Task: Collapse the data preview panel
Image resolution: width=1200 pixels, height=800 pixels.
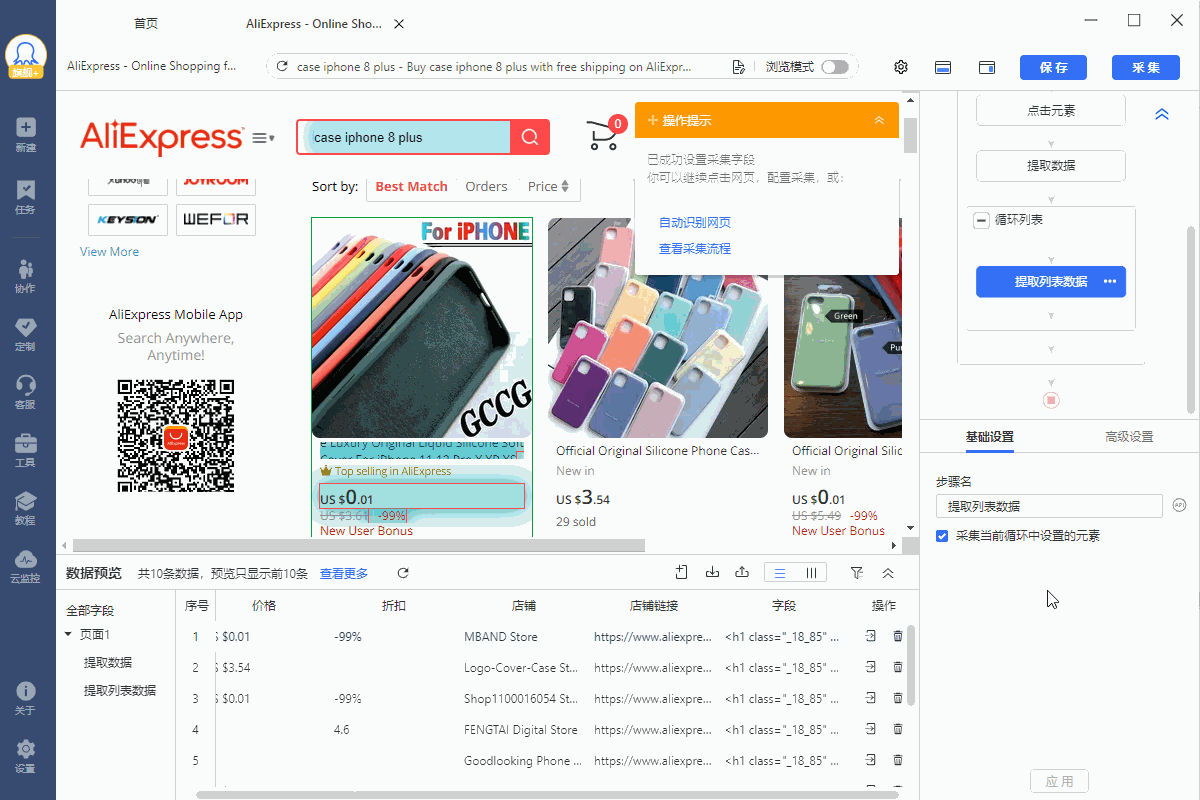Action: pos(887,573)
